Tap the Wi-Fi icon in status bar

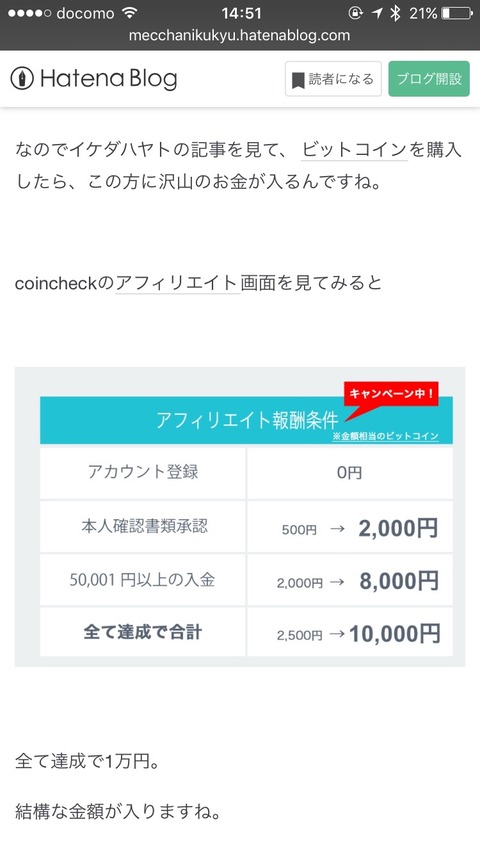coord(130,13)
